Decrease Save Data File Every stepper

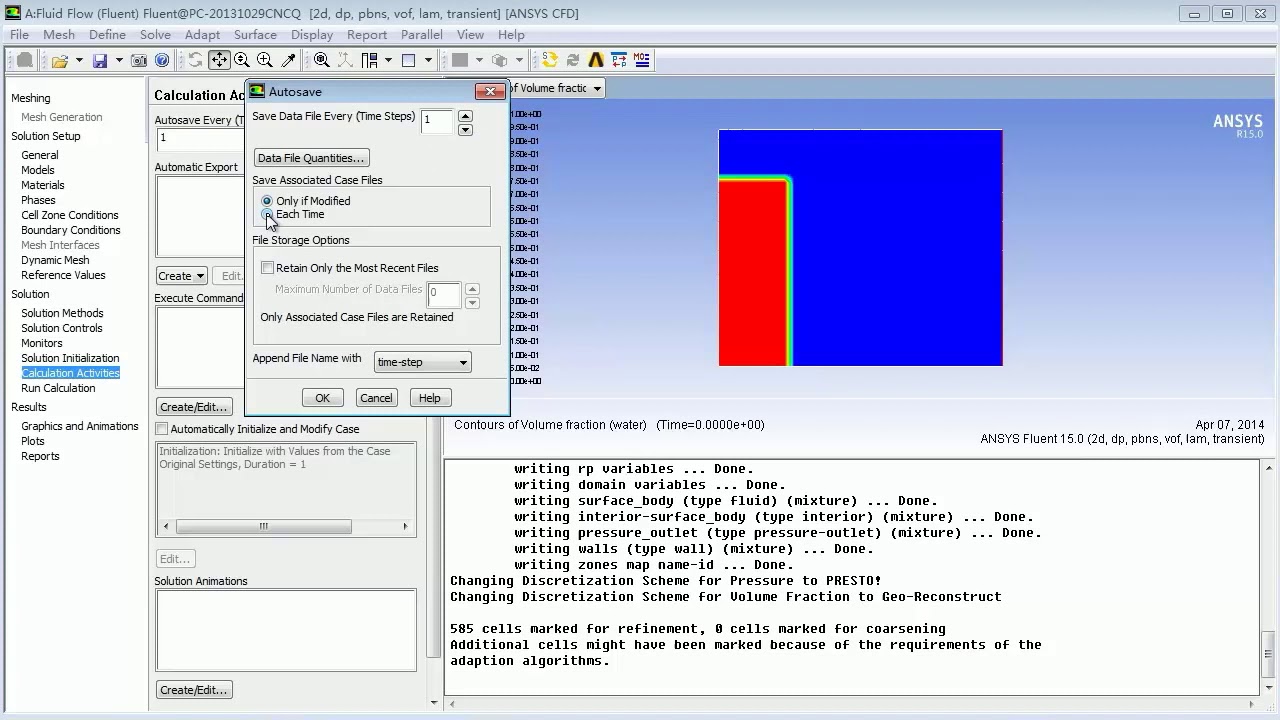coord(465,129)
